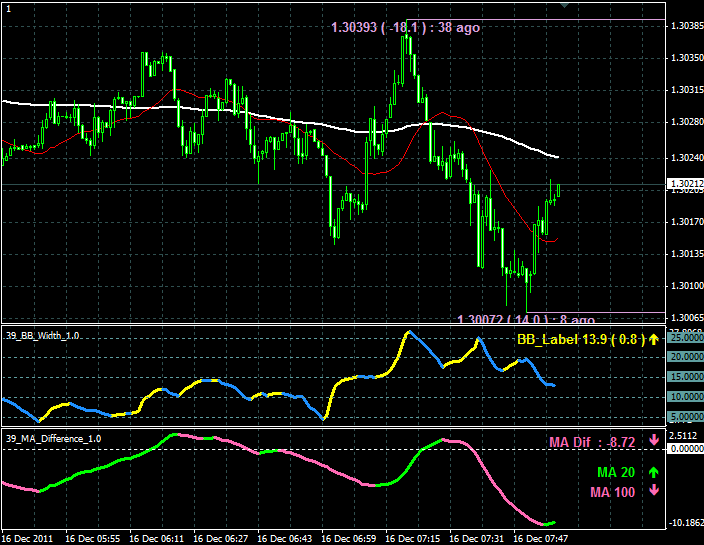Click the pink MA 100 label
Image resolution: width=704 pixels, height=545 pixels.
[612, 491]
